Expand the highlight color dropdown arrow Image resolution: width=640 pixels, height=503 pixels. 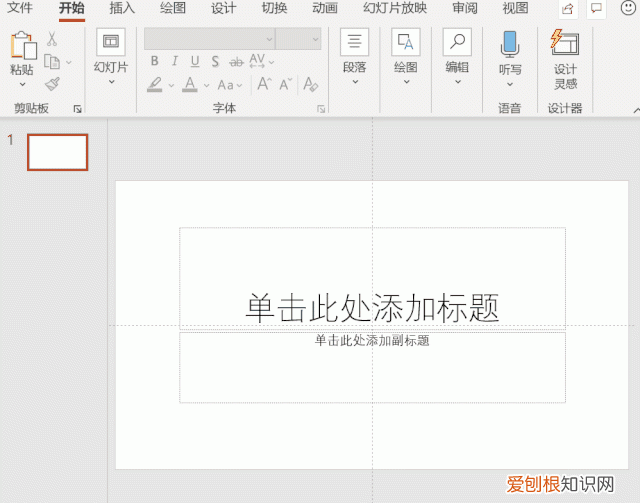(x=171, y=86)
